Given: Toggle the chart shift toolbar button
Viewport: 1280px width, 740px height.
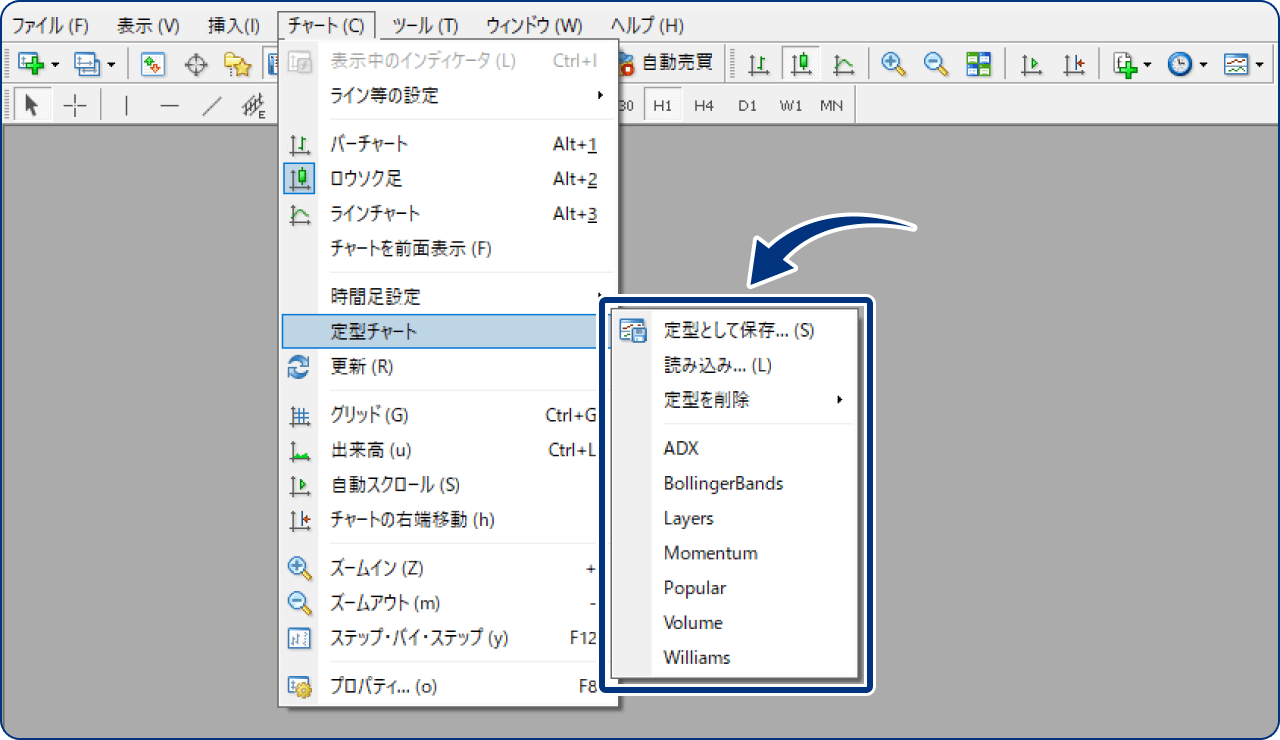Looking at the screenshot, I should click(1074, 64).
